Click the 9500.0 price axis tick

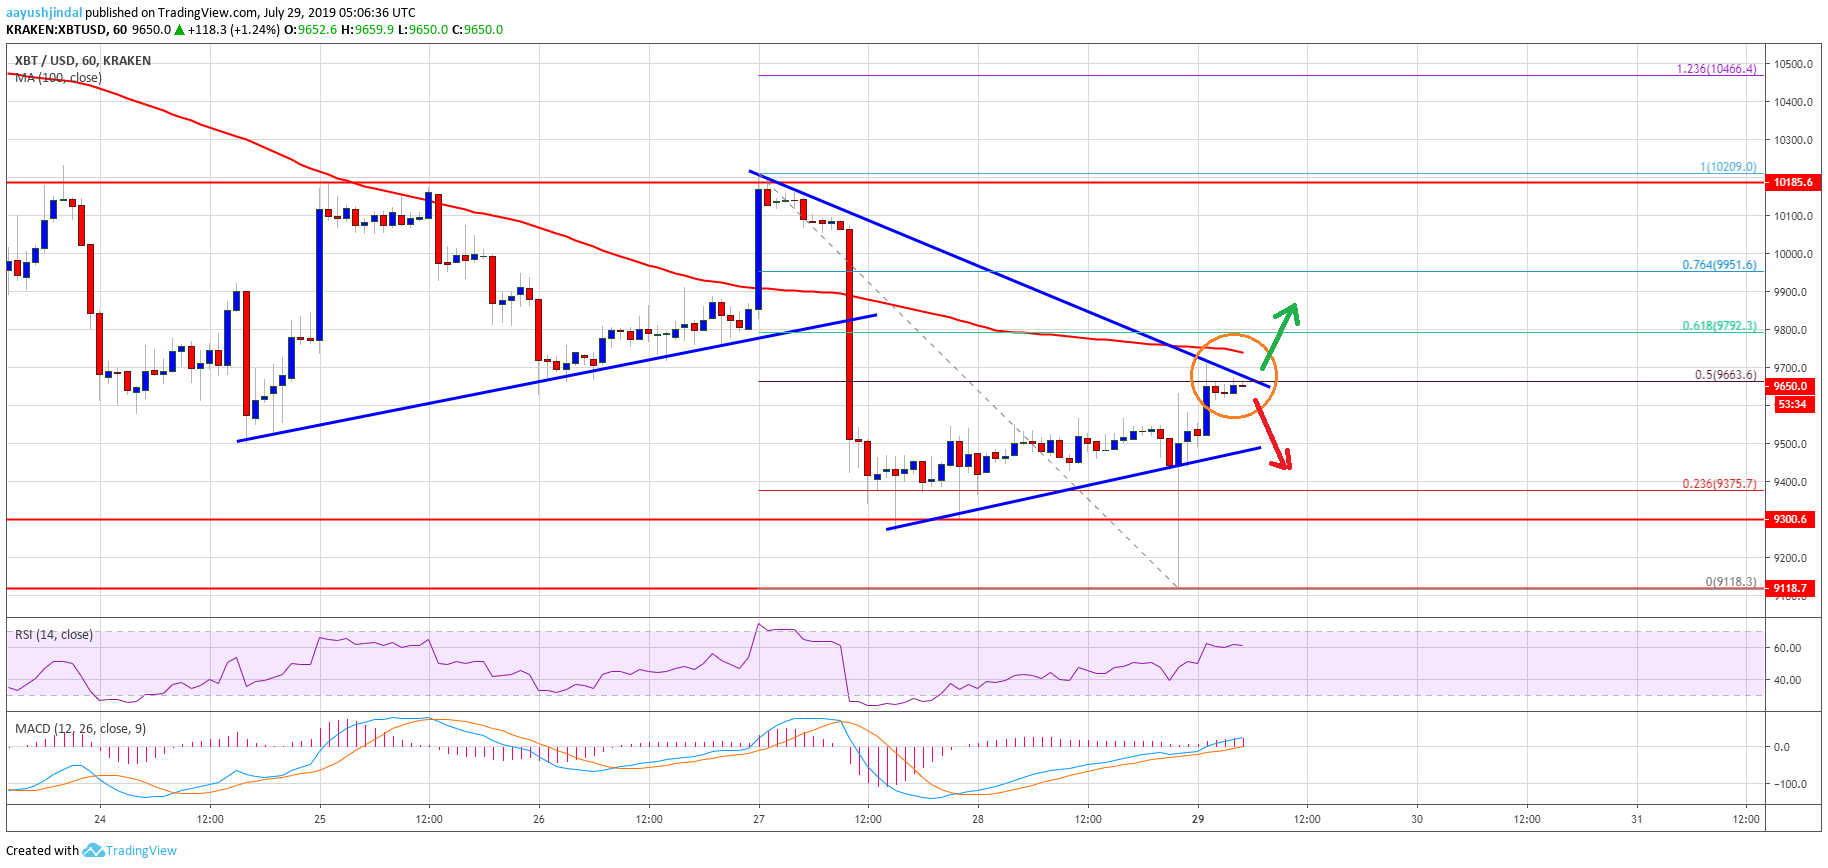[1791, 444]
